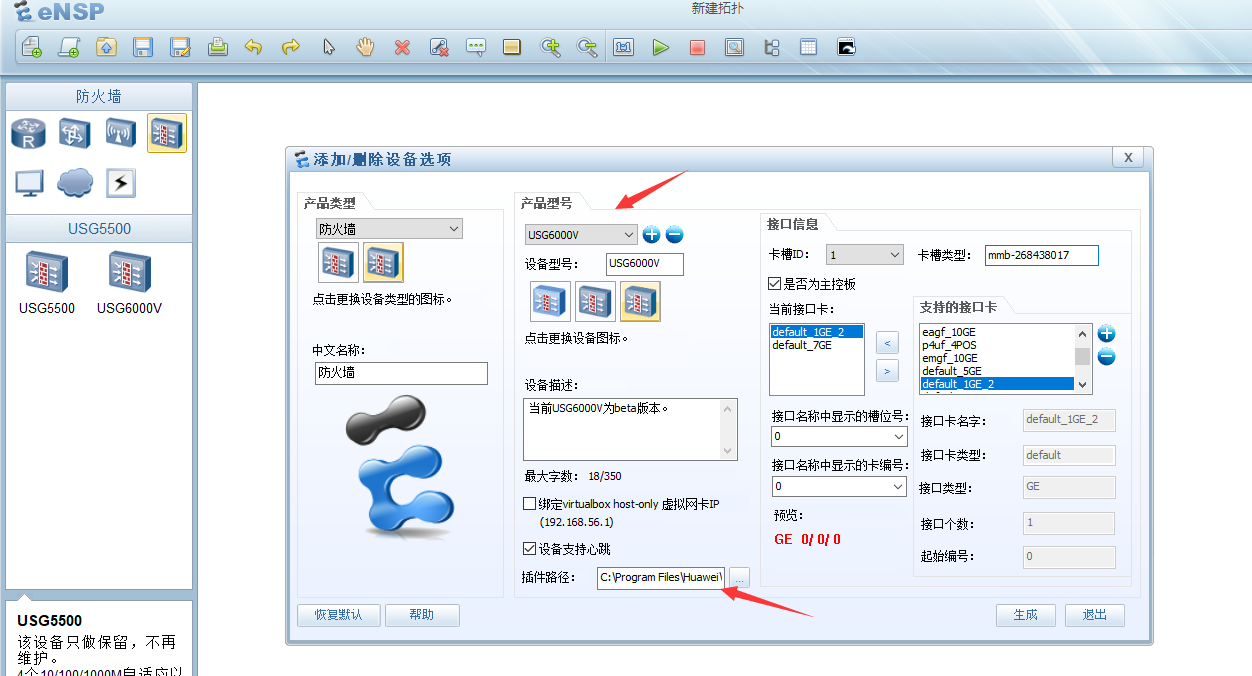
Task: Click 生成 button
Action: point(1026,615)
